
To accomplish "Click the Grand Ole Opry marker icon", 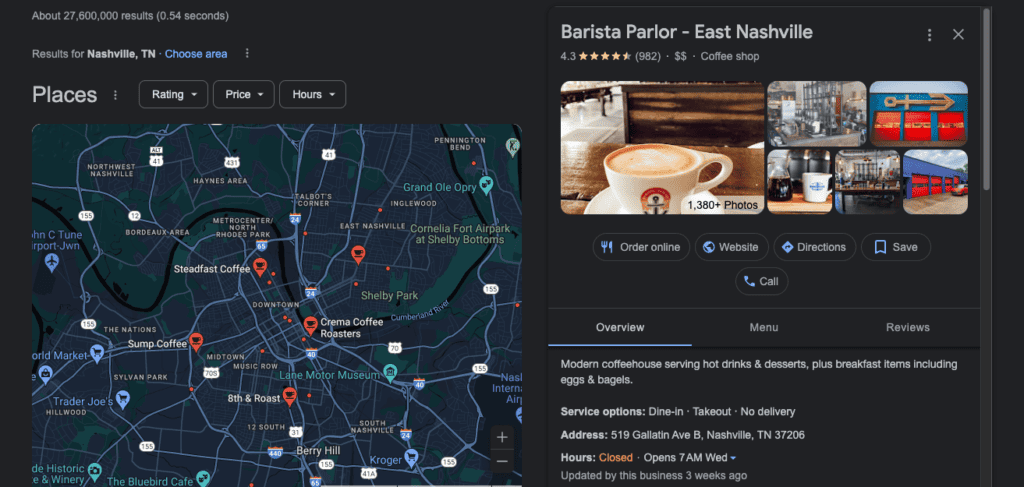I will coord(485,183).
